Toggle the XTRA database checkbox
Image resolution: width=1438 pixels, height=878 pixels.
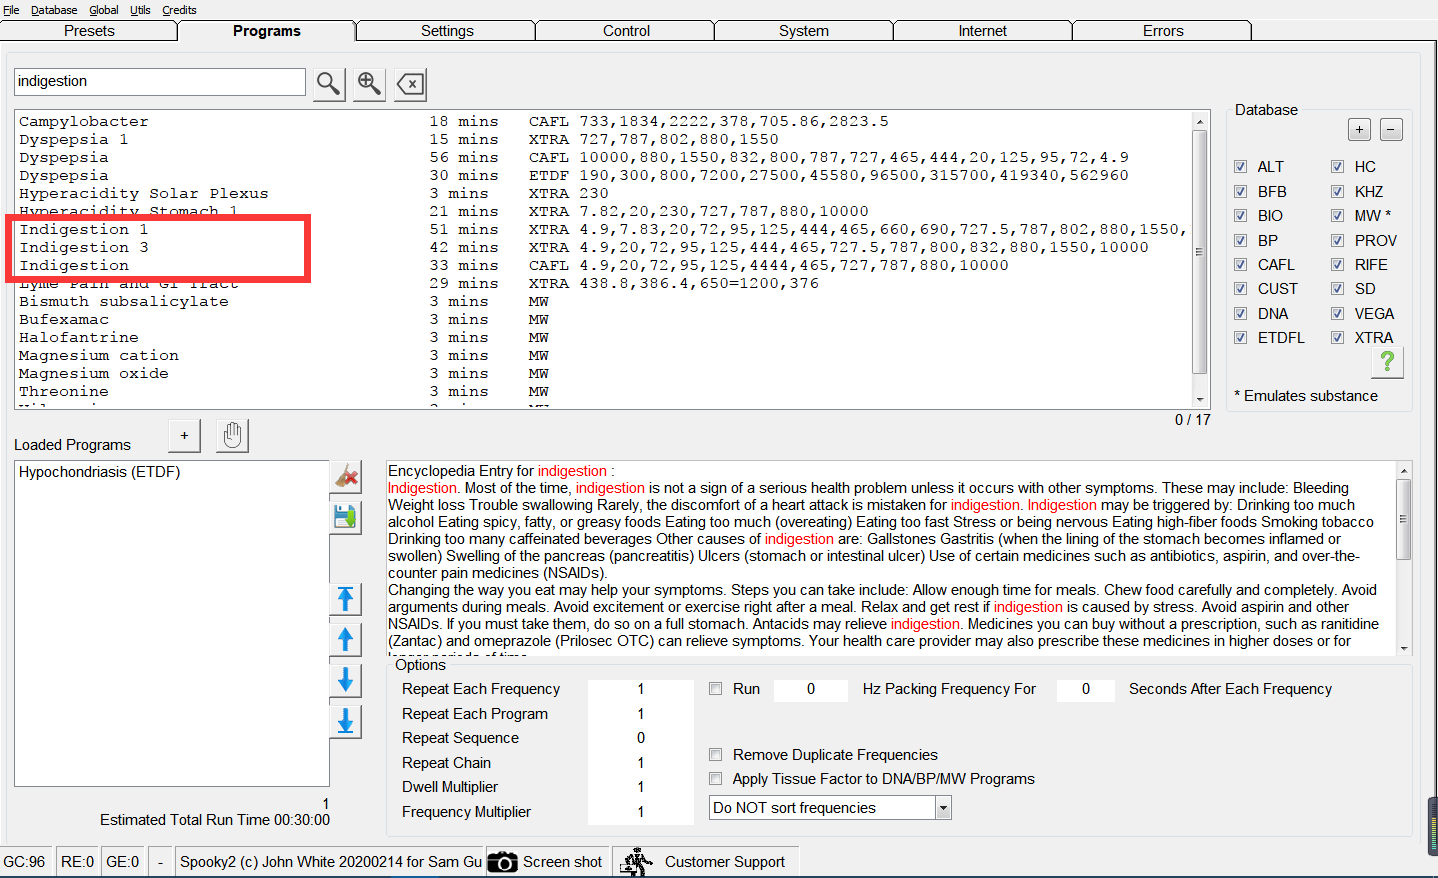coord(1337,338)
